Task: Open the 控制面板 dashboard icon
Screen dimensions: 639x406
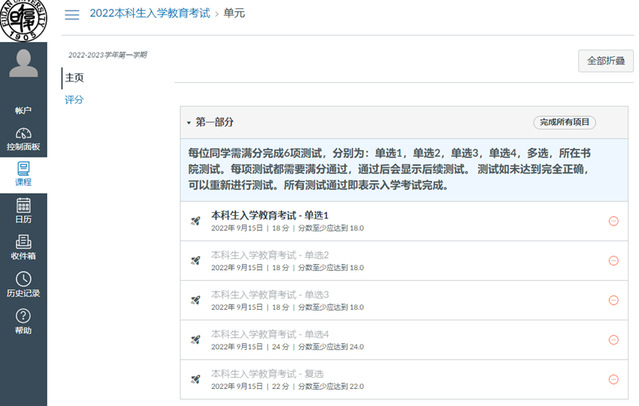Action: pyautogui.click(x=23, y=138)
